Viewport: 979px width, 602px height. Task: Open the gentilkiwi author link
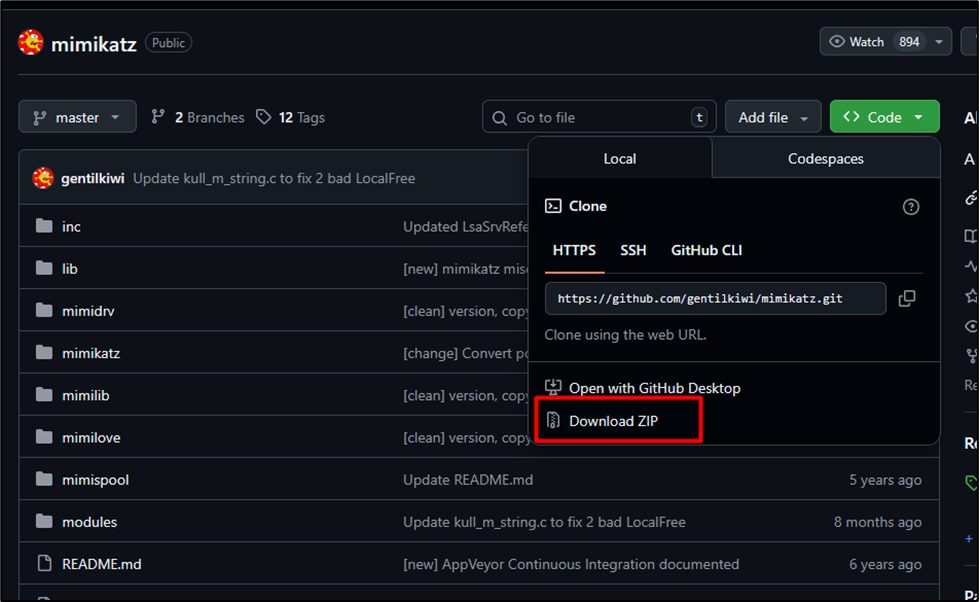click(92, 178)
